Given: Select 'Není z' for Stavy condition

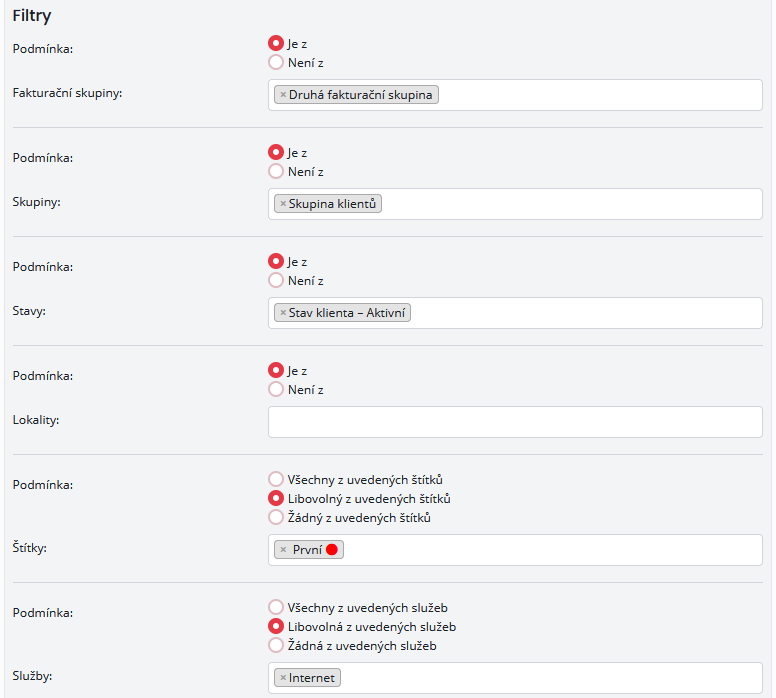Looking at the screenshot, I should [276, 281].
